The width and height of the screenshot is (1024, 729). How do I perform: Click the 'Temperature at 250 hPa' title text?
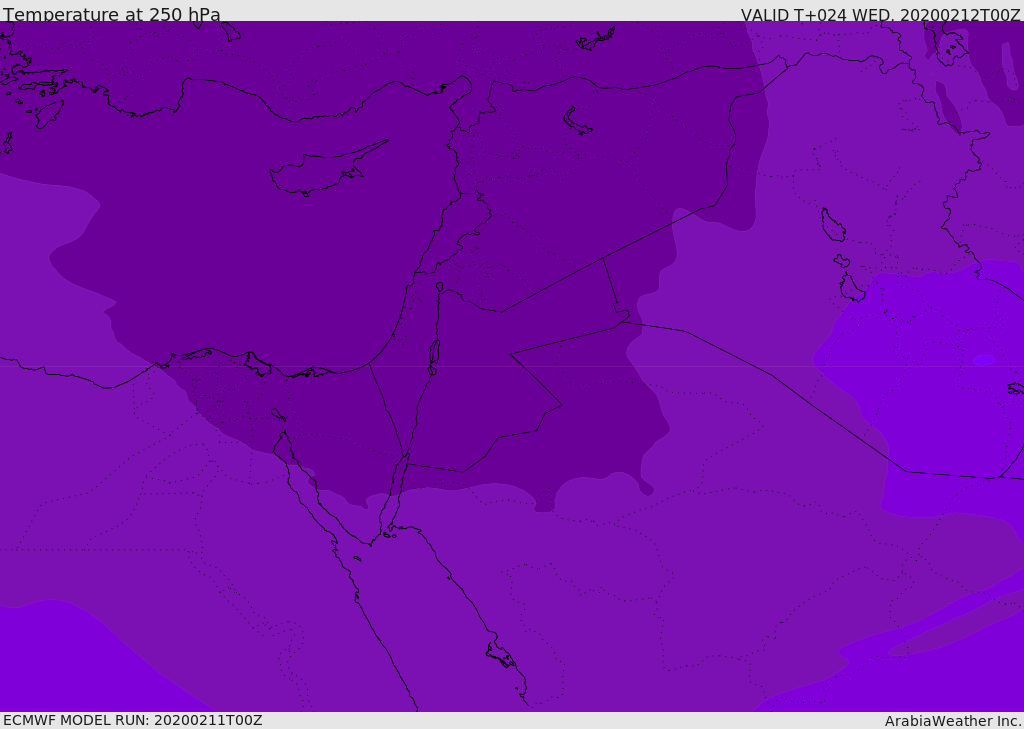pyautogui.click(x=112, y=14)
